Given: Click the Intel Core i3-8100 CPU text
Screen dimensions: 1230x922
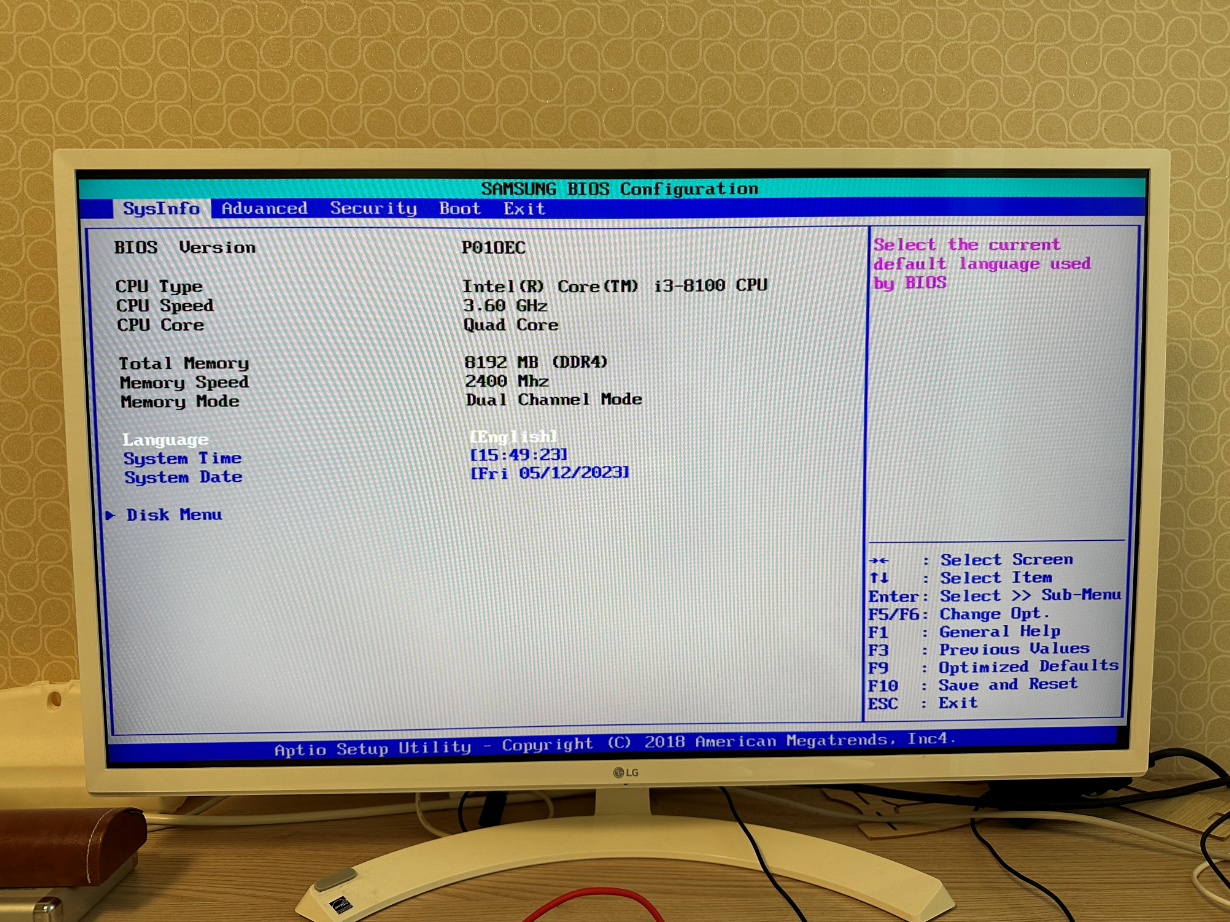Looking at the screenshot, I should pyautogui.click(x=615, y=286).
